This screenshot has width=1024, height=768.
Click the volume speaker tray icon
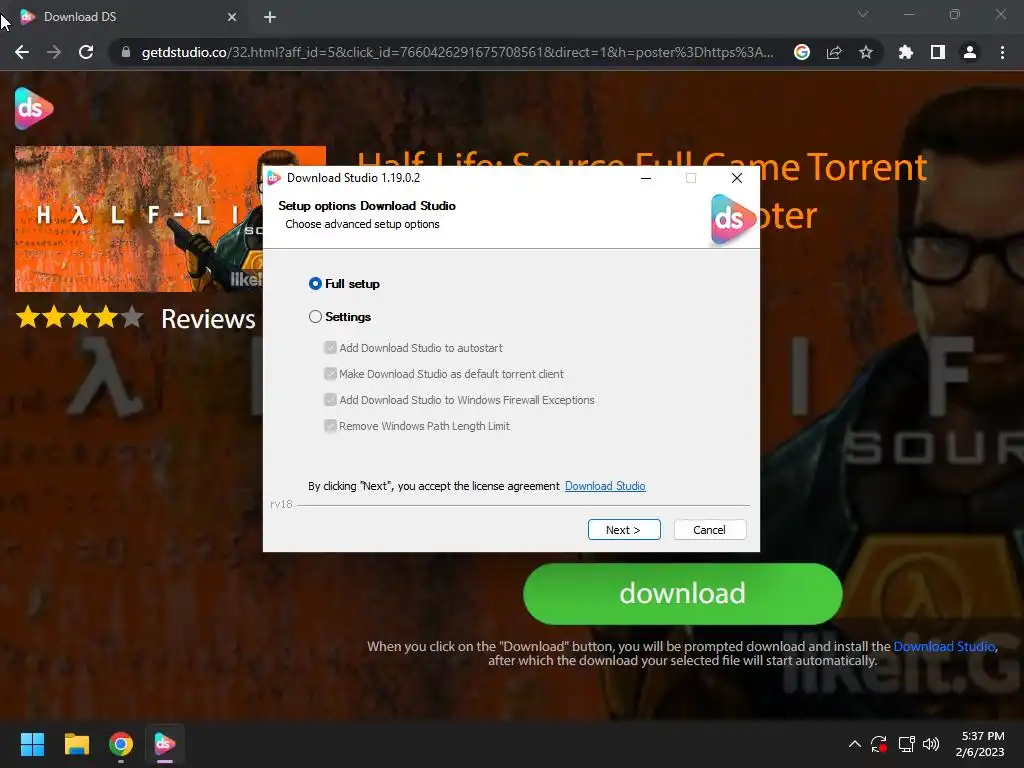click(x=931, y=744)
